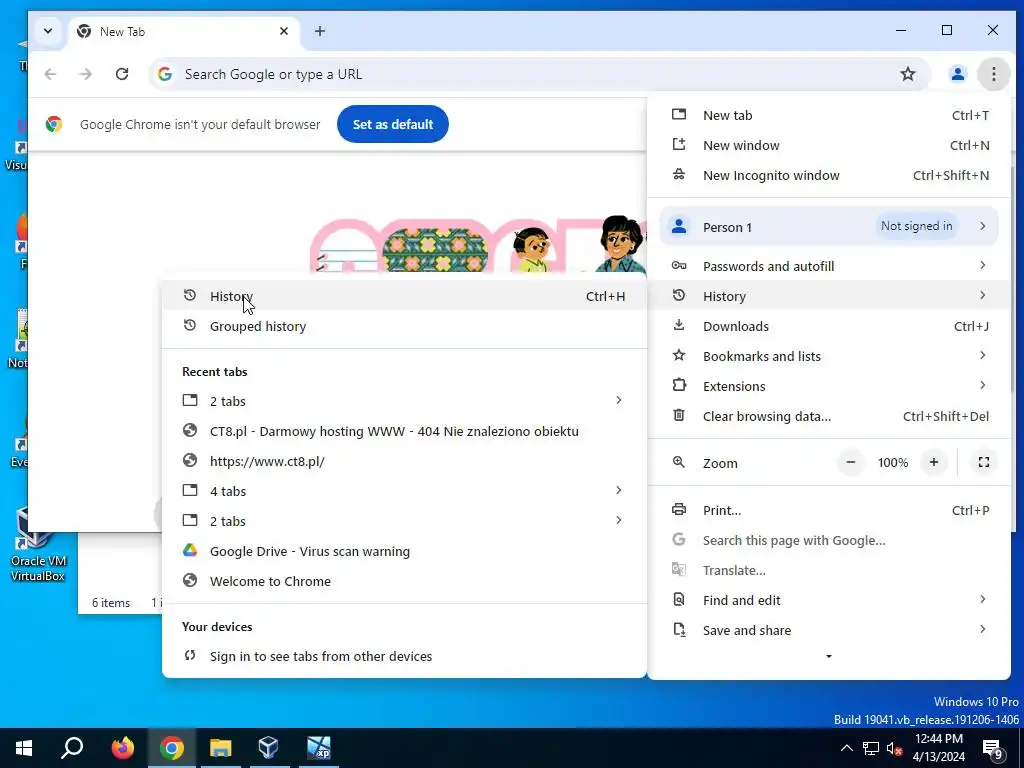
Task: Click Sign in to see tabs from other devices
Action: coord(404,656)
